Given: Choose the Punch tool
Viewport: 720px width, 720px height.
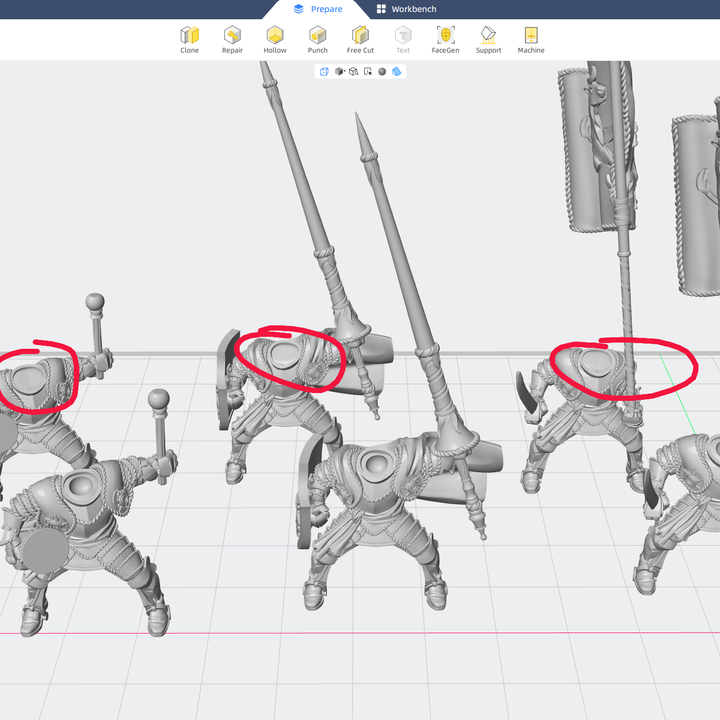Looking at the screenshot, I should 318,39.
